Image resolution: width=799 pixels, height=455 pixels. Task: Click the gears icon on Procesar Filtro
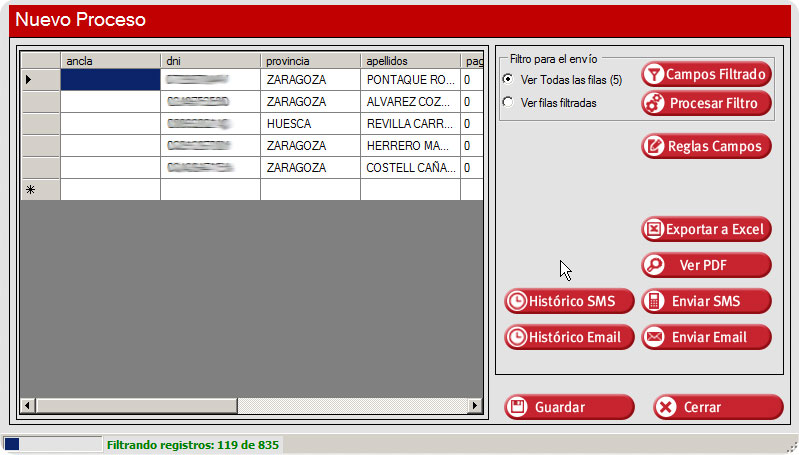tap(654, 103)
